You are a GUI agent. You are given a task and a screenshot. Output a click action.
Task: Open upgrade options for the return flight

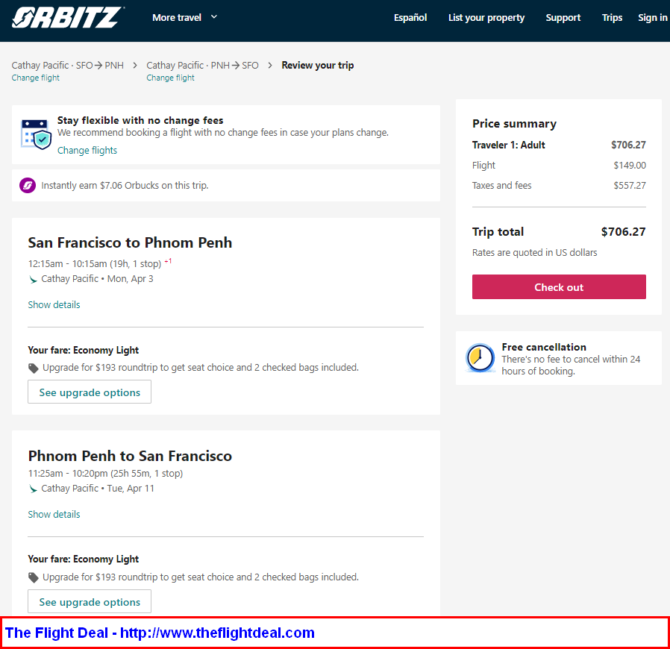tap(90, 602)
